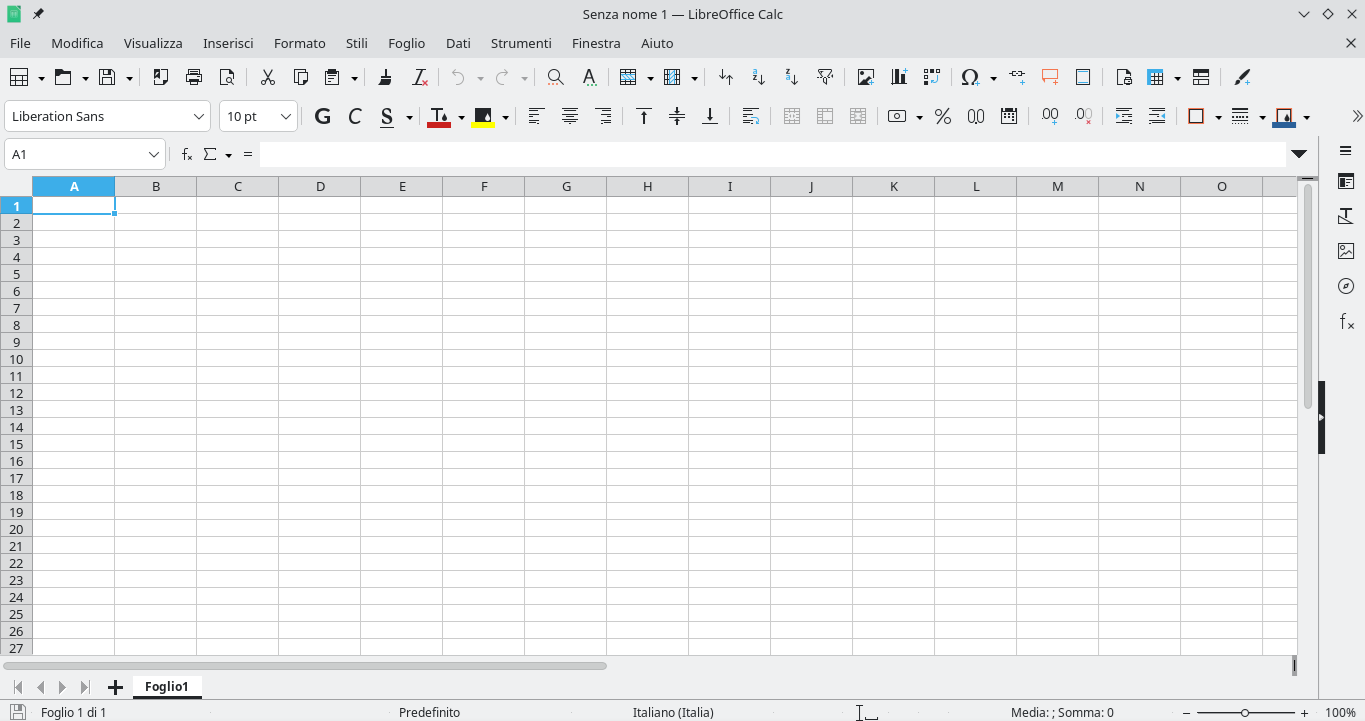
Task: Toggle underline formatting
Action: (389, 116)
